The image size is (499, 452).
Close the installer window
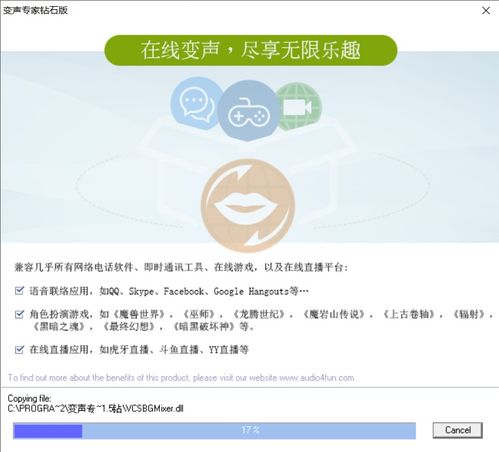pyautogui.click(x=486, y=11)
